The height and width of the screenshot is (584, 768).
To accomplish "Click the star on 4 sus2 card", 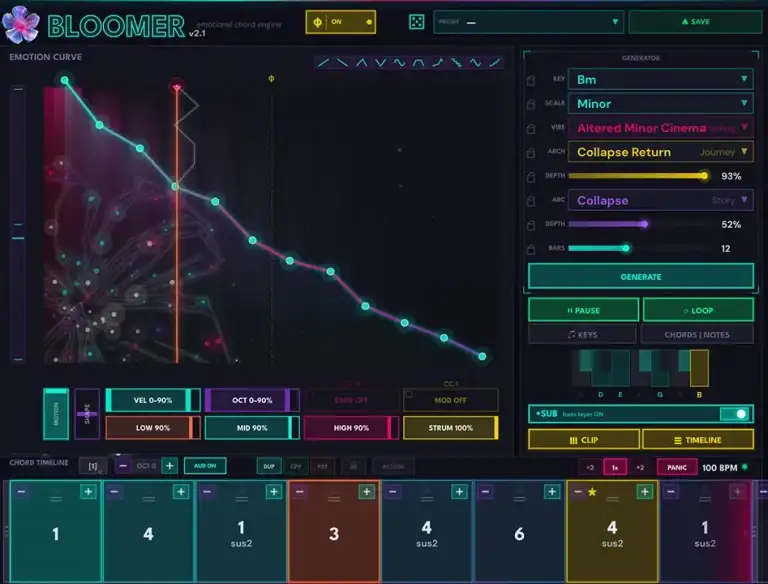I will tap(592, 491).
